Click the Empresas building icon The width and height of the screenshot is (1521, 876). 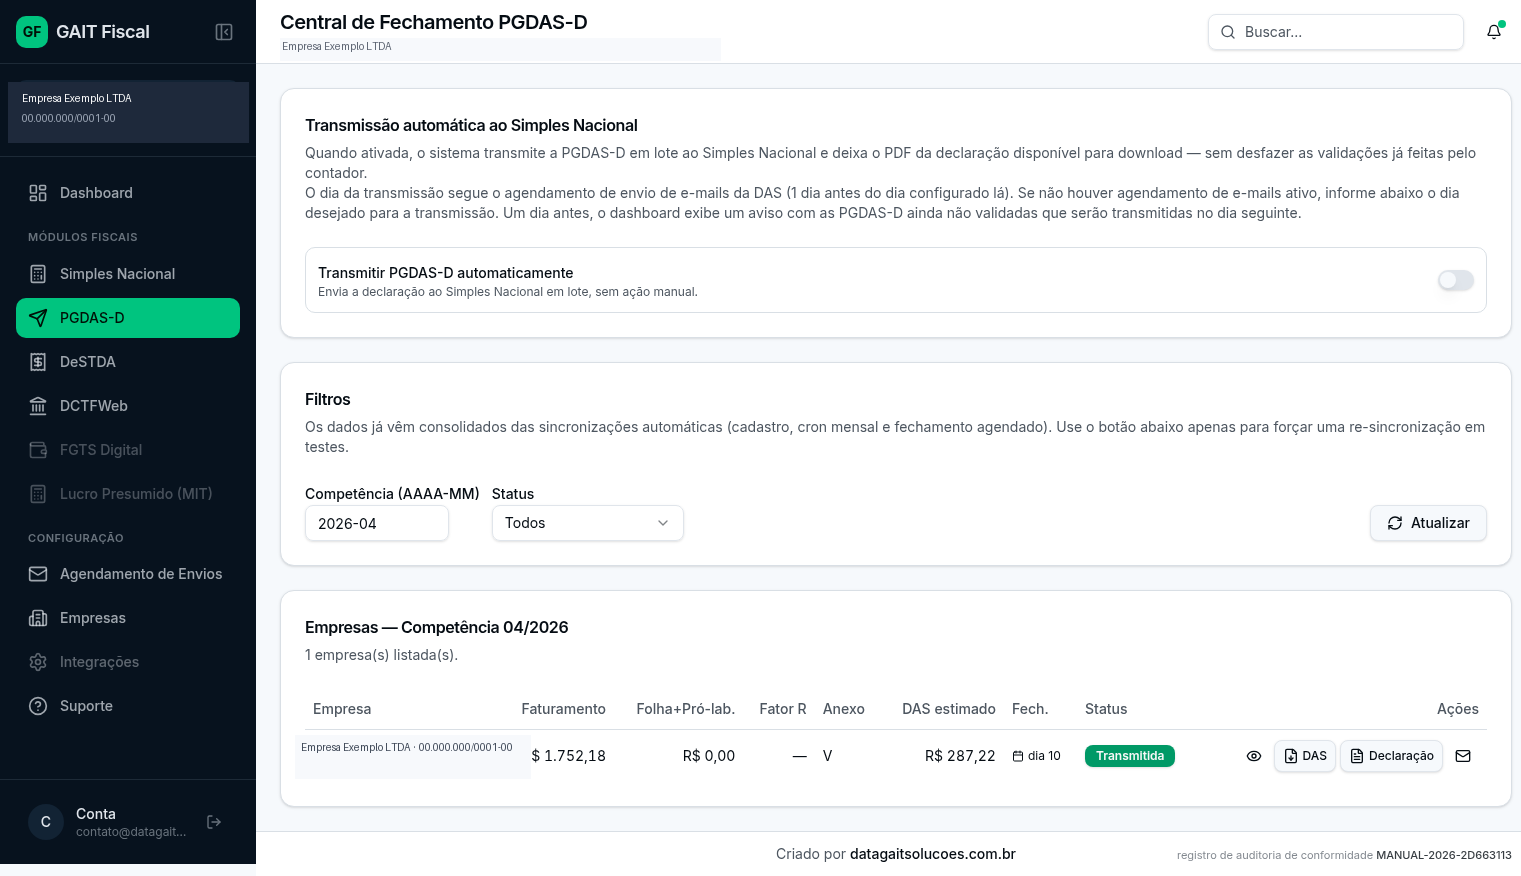tap(38, 618)
